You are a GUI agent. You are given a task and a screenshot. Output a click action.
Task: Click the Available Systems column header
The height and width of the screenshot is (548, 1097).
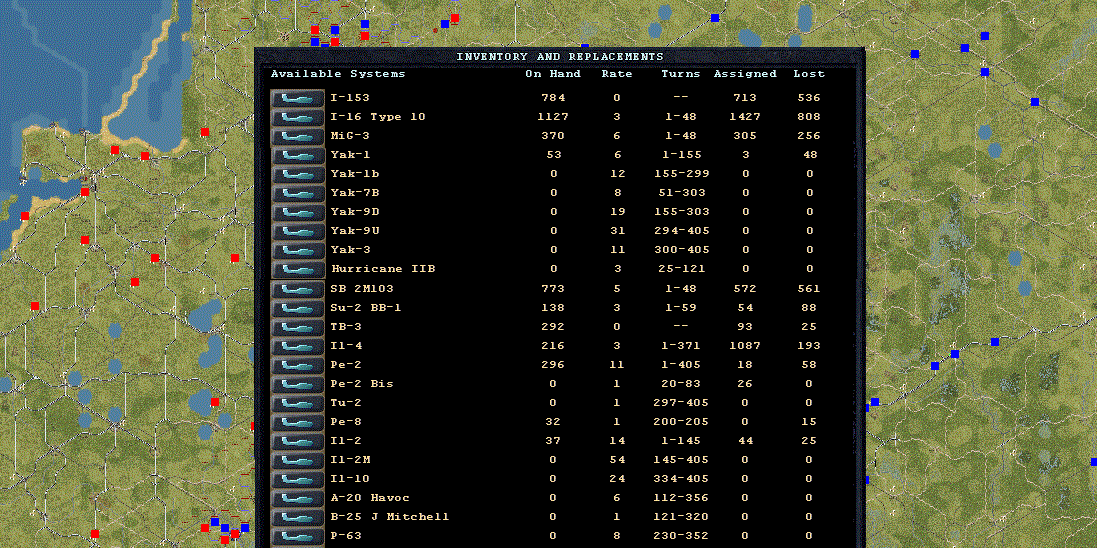point(338,73)
